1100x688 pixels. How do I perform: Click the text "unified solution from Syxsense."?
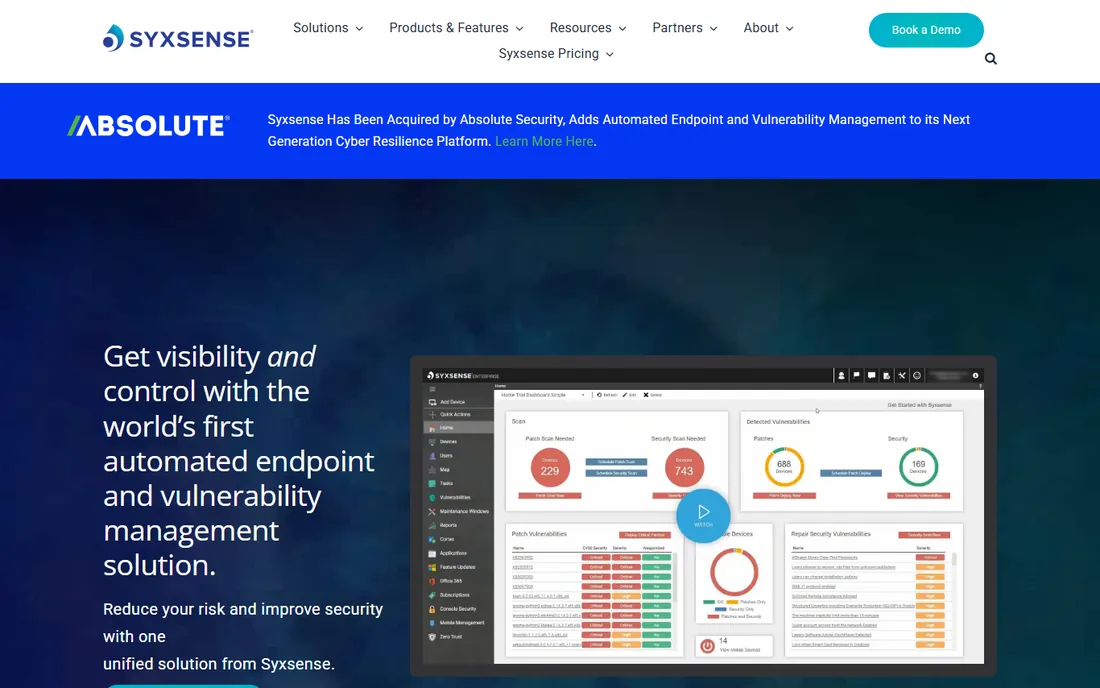(x=219, y=663)
